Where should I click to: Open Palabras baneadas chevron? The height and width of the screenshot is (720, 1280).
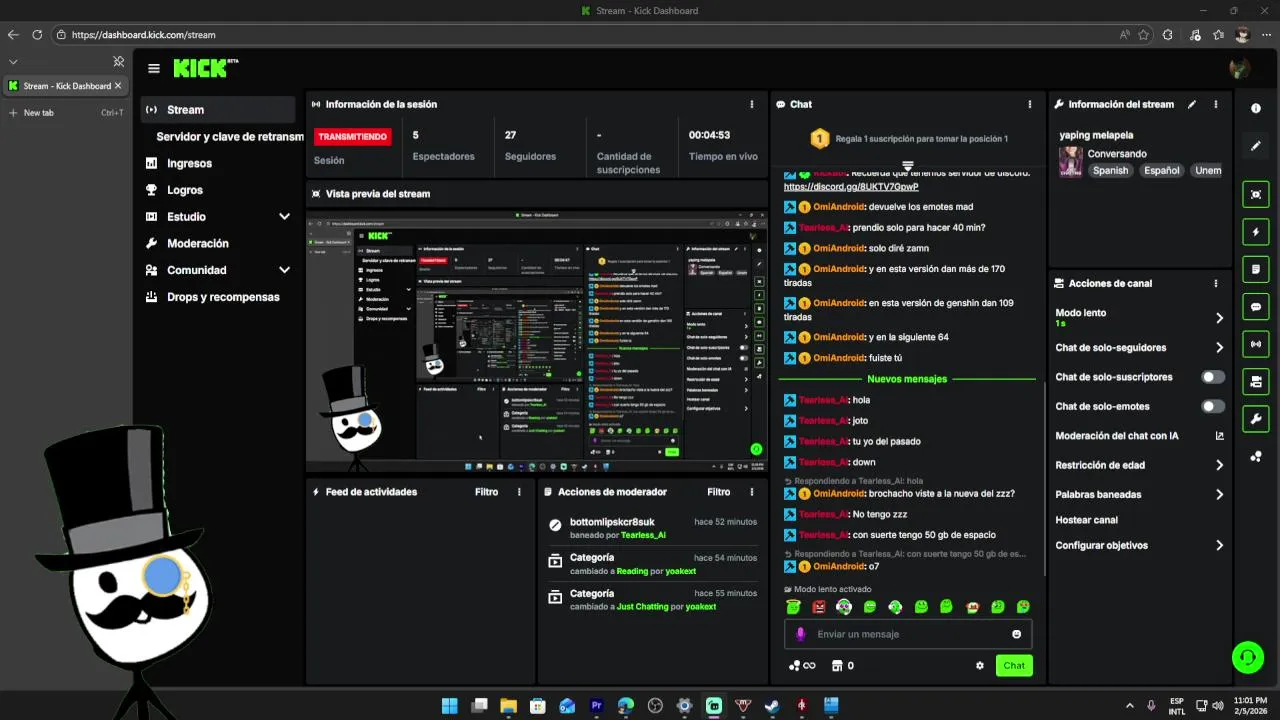(x=1219, y=494)
